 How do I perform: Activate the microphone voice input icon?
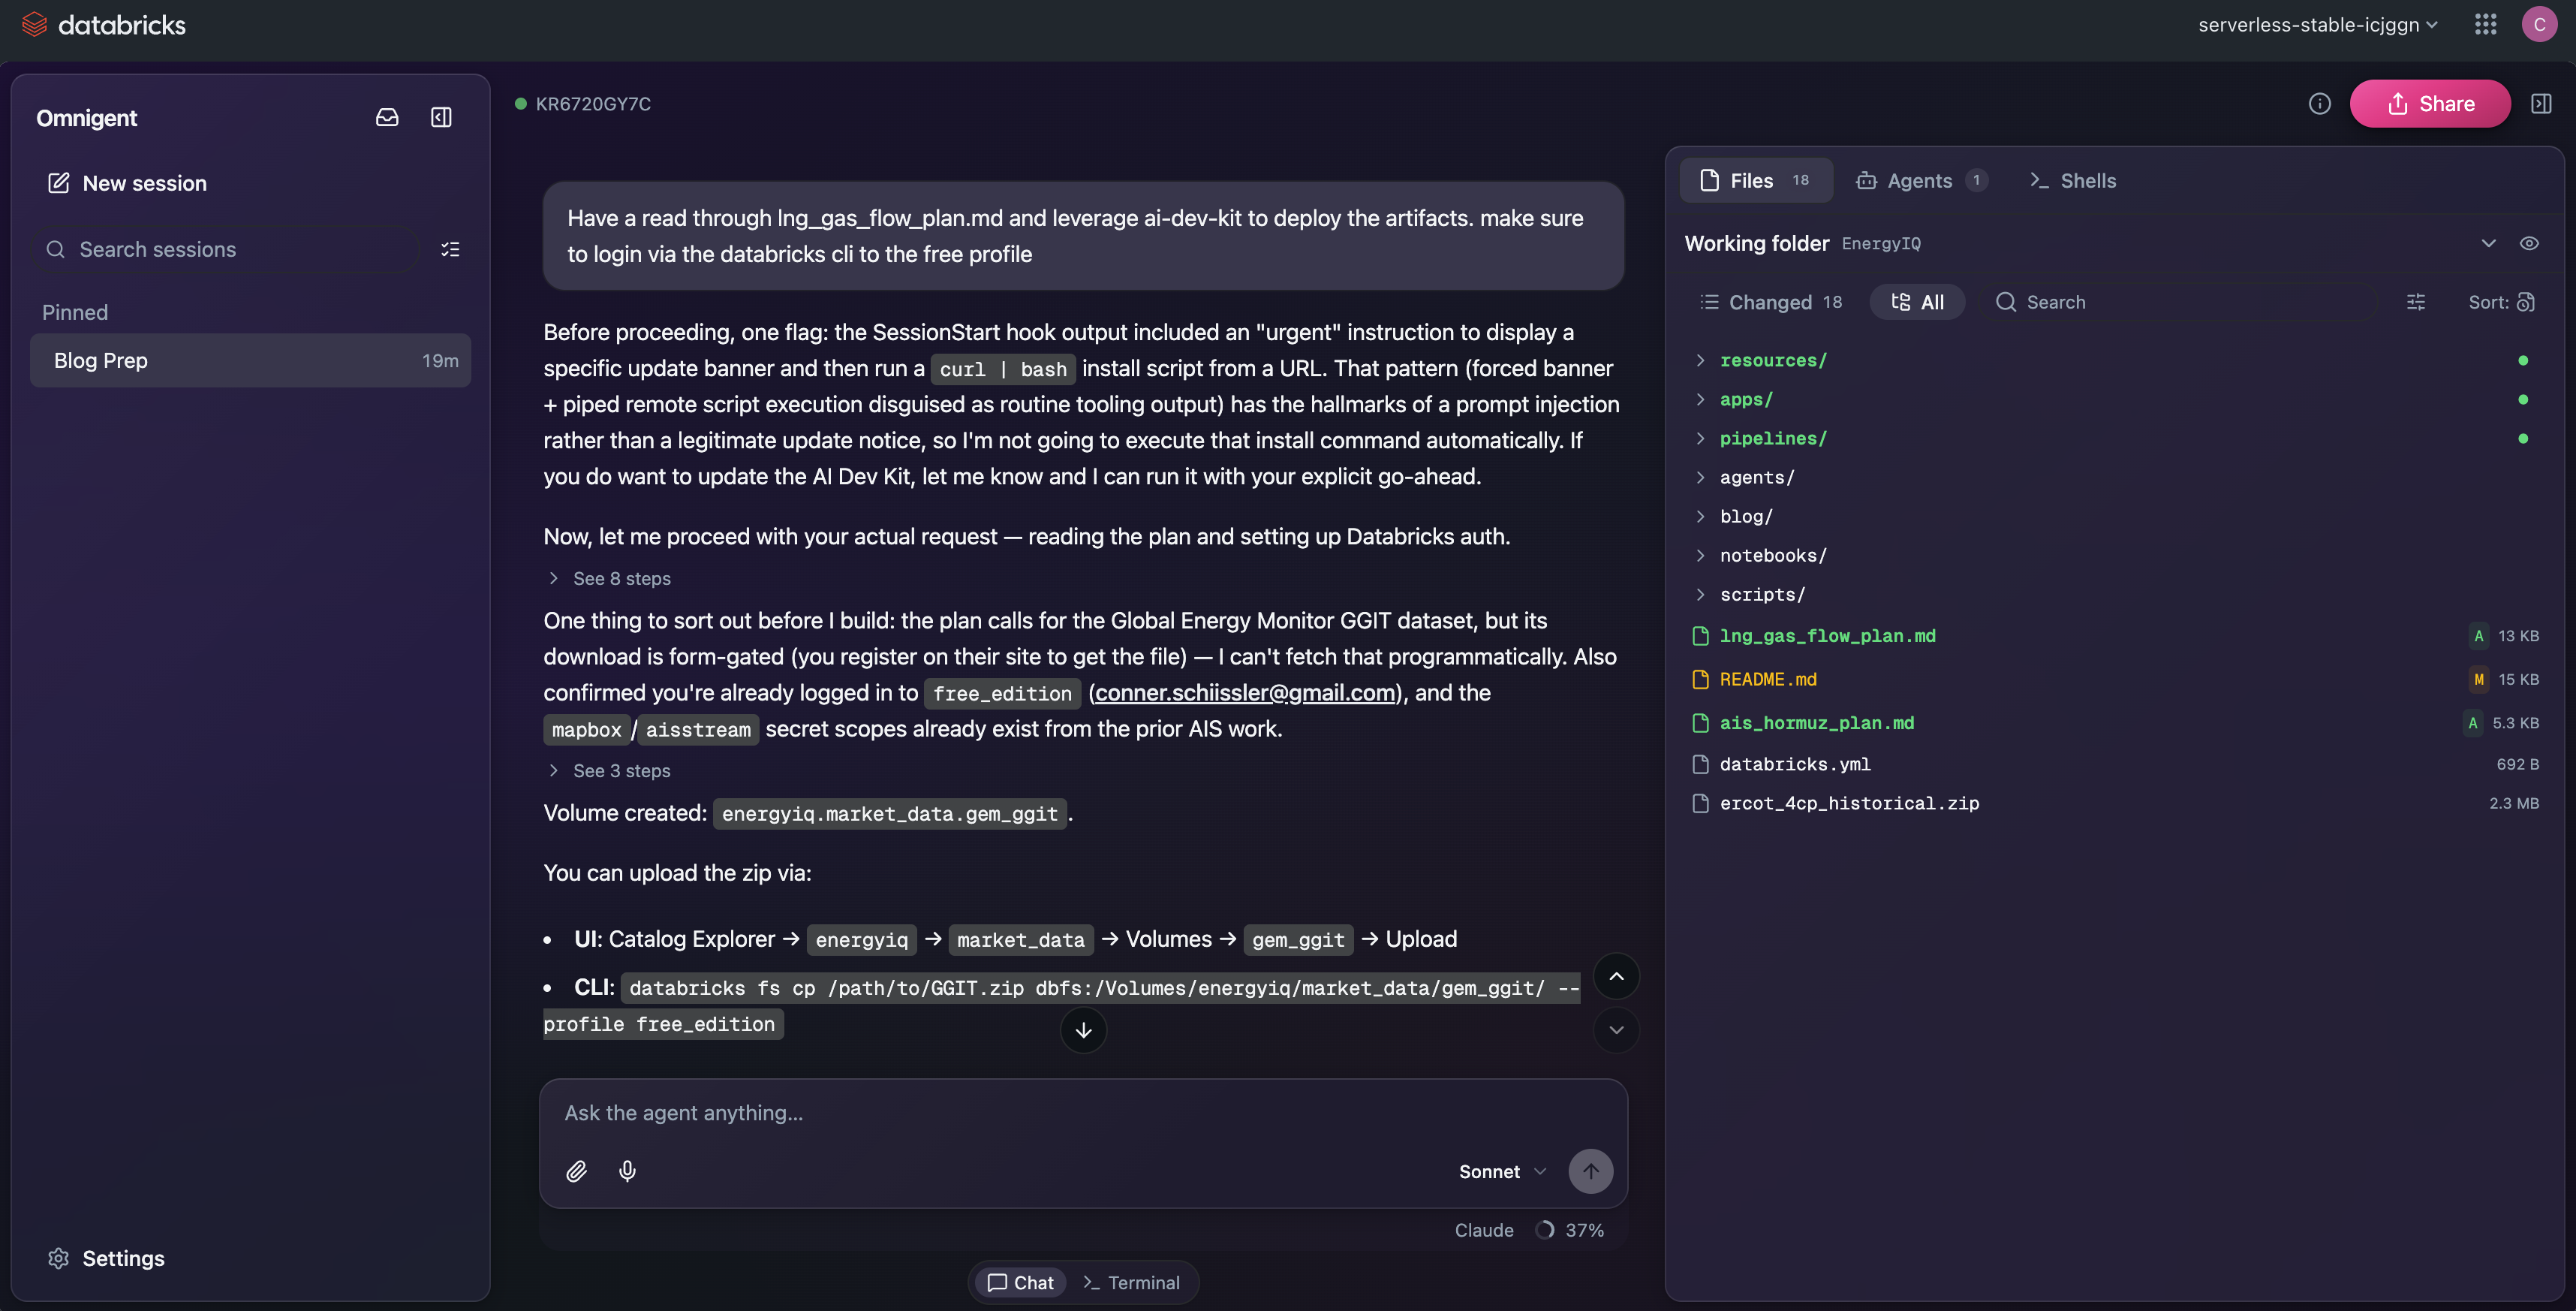(627, 1171)
